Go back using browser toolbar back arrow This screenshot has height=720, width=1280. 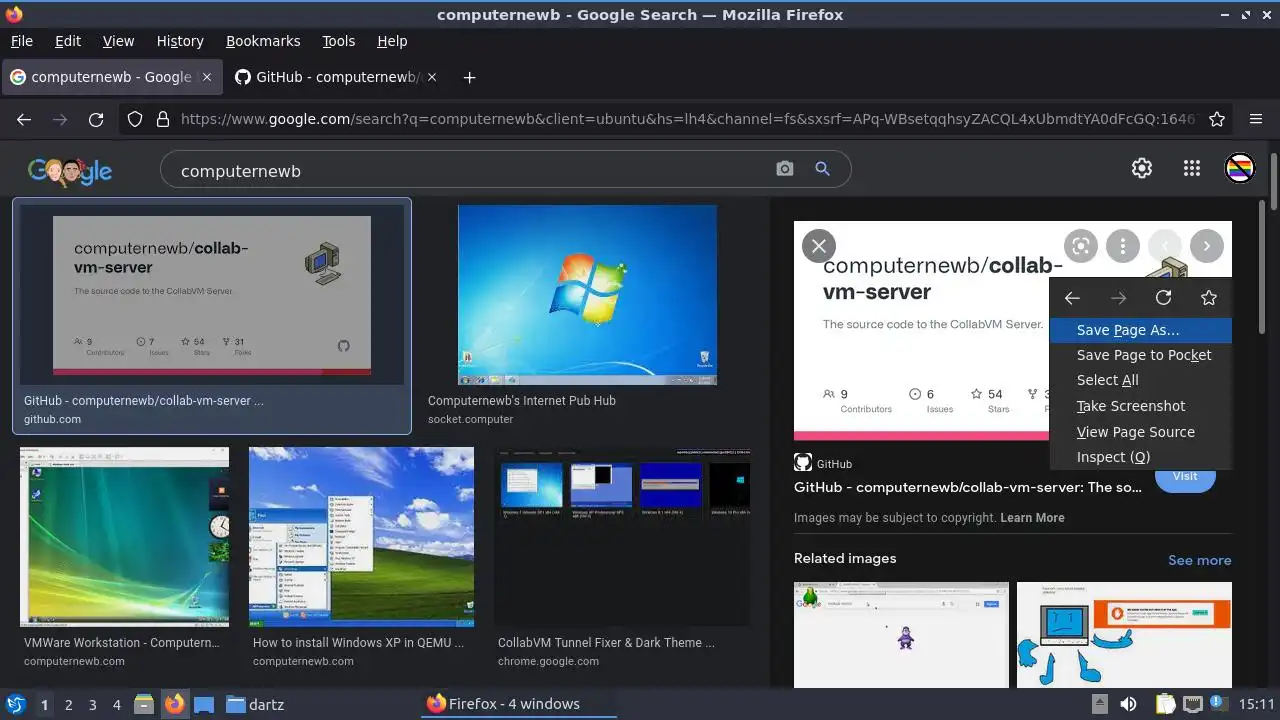pyautogui.click(x=24, y=119)
